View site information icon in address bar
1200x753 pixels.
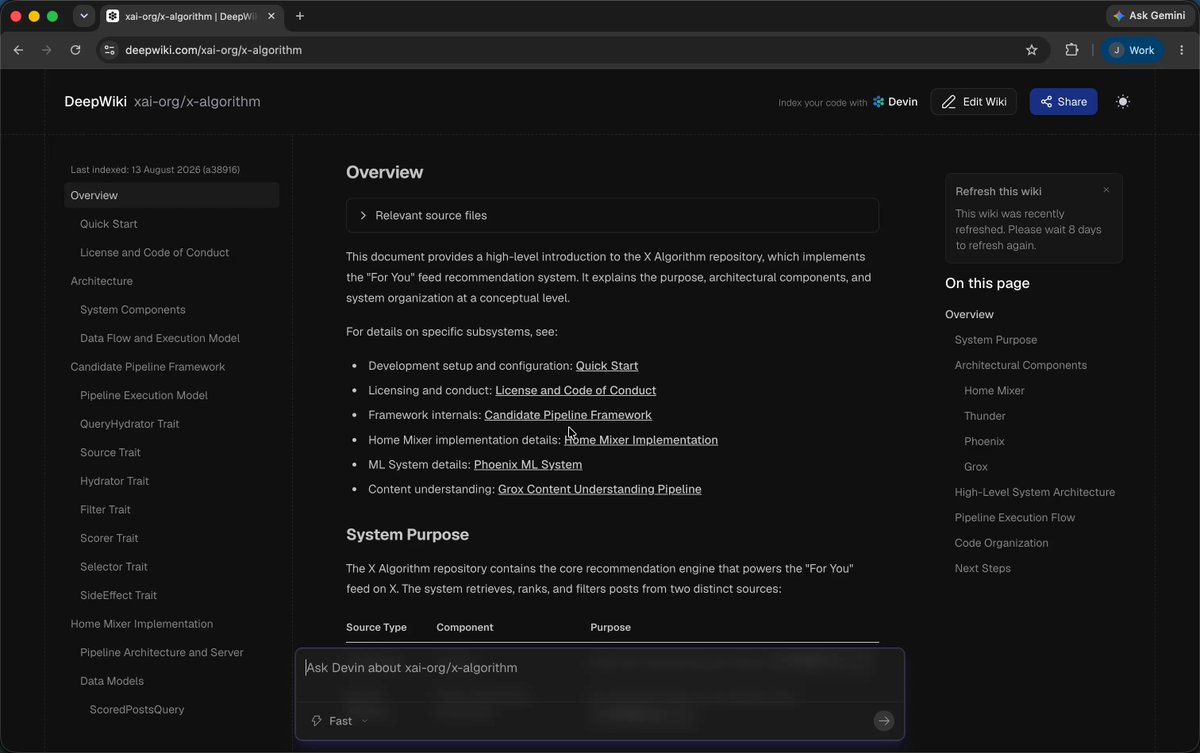(110, 50)
